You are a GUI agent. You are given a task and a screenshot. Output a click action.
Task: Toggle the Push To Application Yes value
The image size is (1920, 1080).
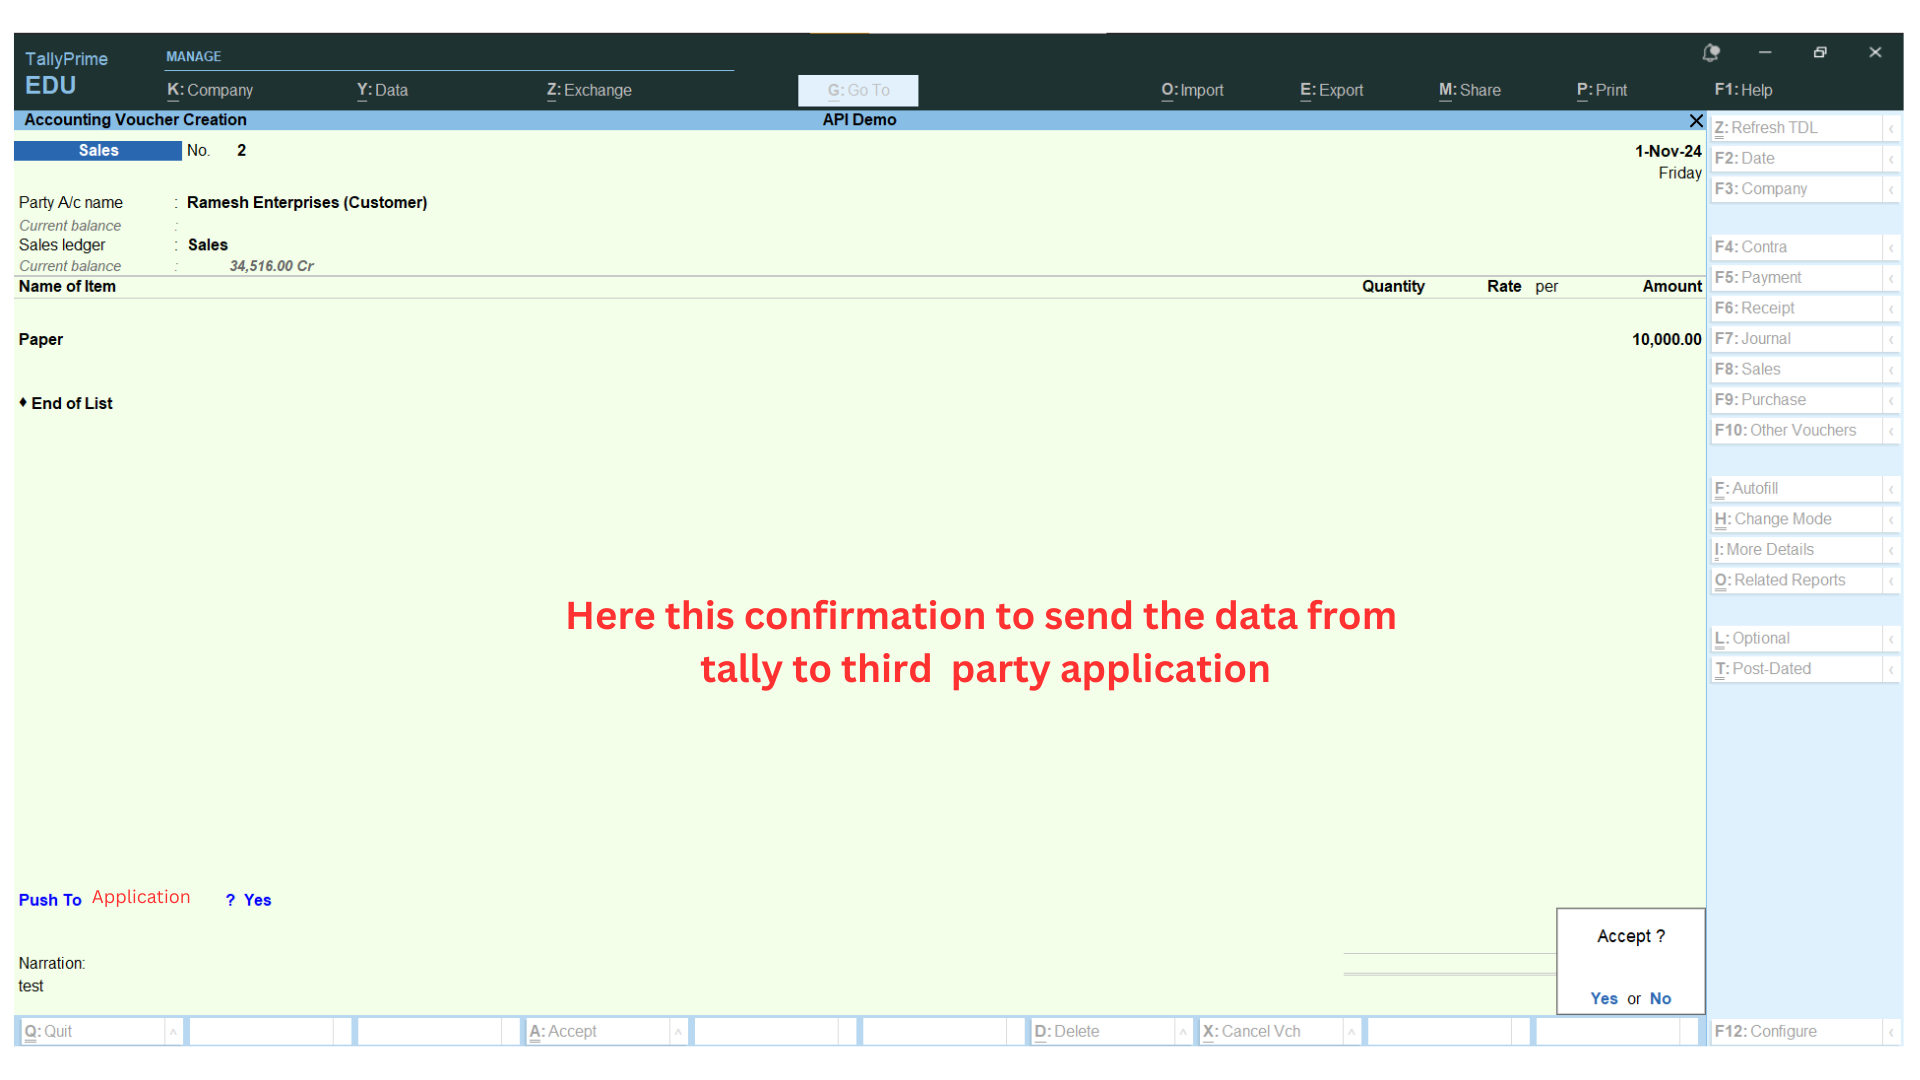coord(257,900)
